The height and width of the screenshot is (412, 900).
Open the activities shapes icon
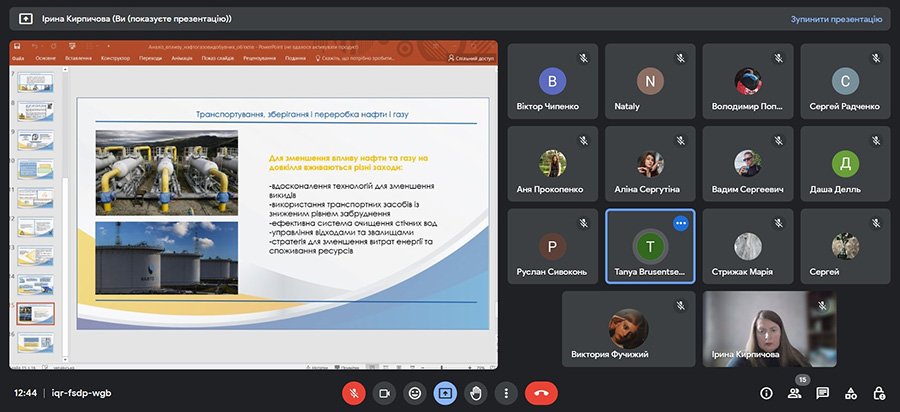[x=851, y=393]
